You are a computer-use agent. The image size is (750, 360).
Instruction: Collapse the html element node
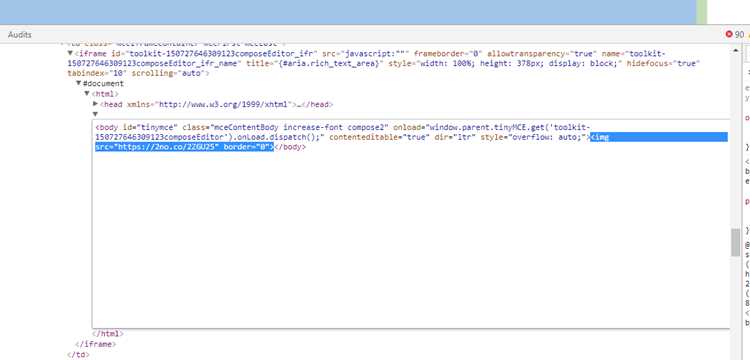click(87, 93)
